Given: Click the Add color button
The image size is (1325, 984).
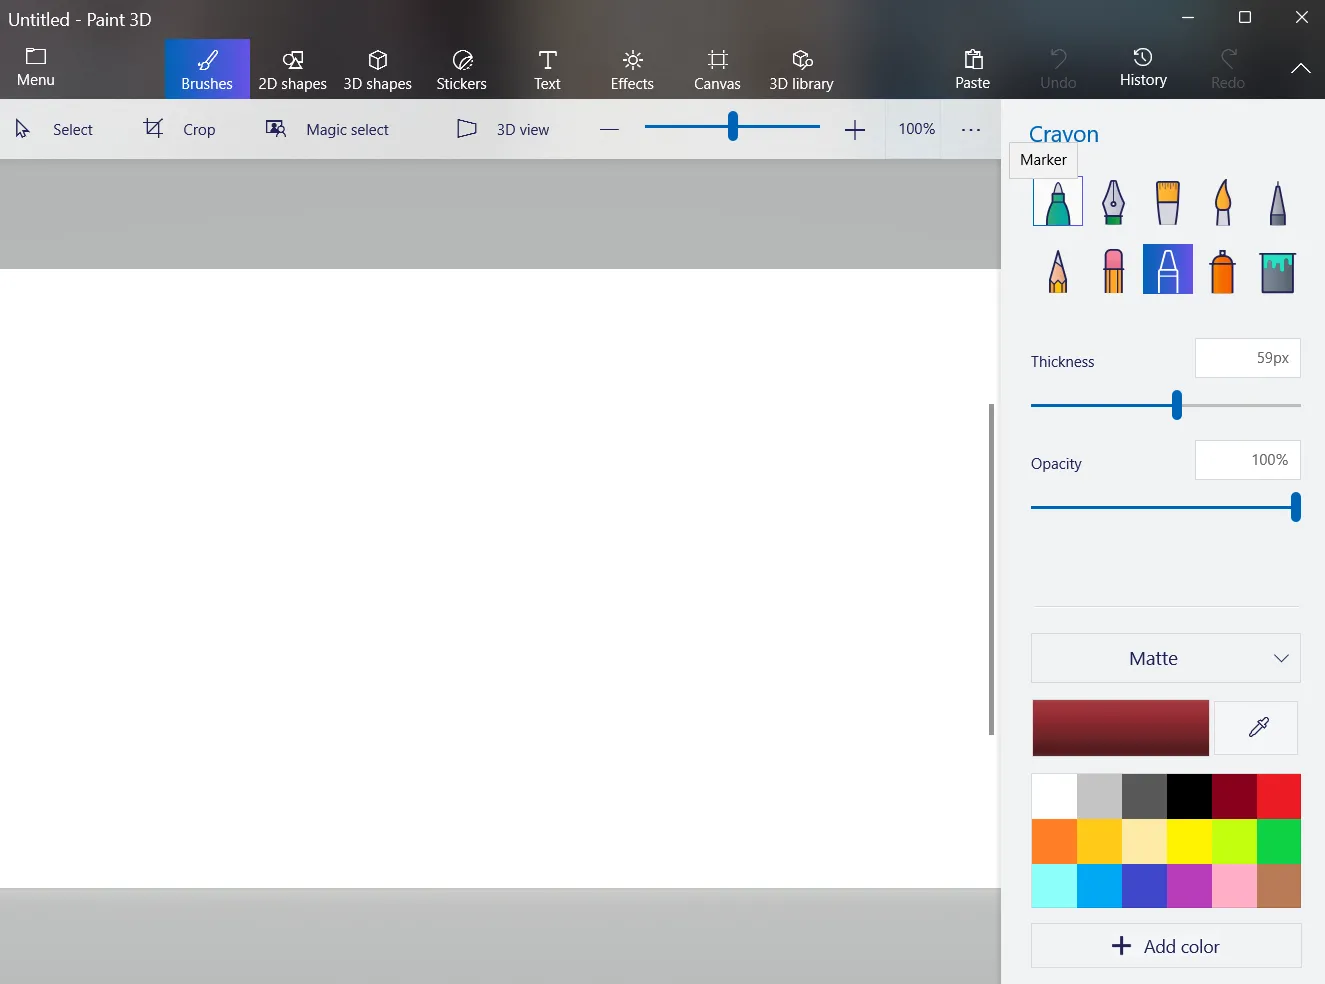Looking at the screenshot, I should [1165, 946].
